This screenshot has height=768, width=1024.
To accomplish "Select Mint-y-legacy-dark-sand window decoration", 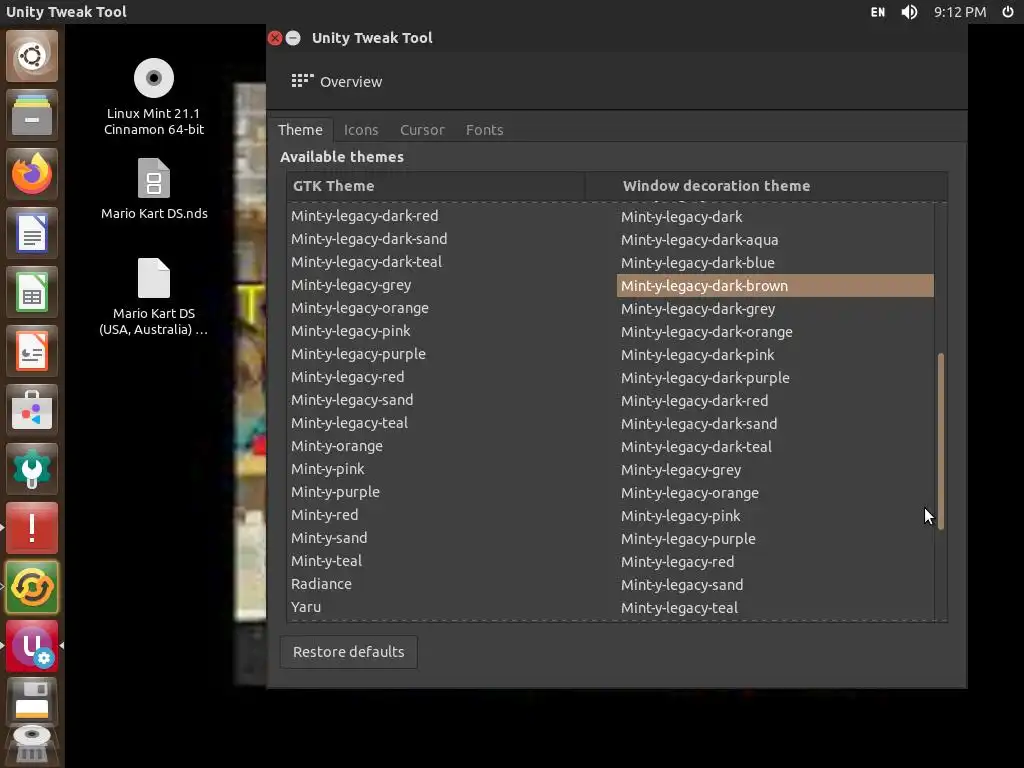I will pos(775,424).
